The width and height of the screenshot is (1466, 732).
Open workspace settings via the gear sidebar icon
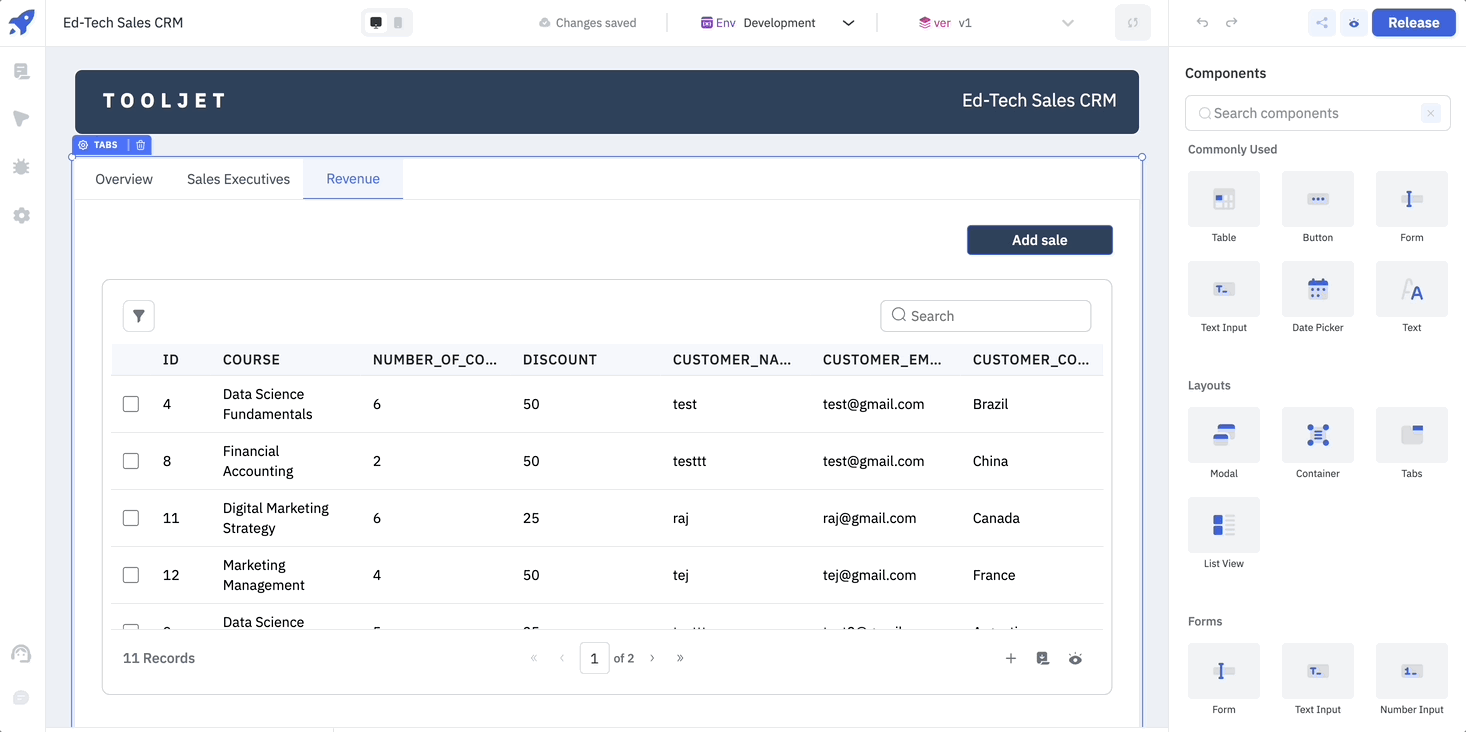21,215
